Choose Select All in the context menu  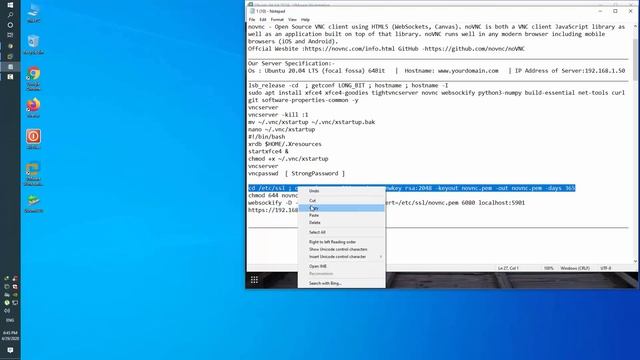342,232
